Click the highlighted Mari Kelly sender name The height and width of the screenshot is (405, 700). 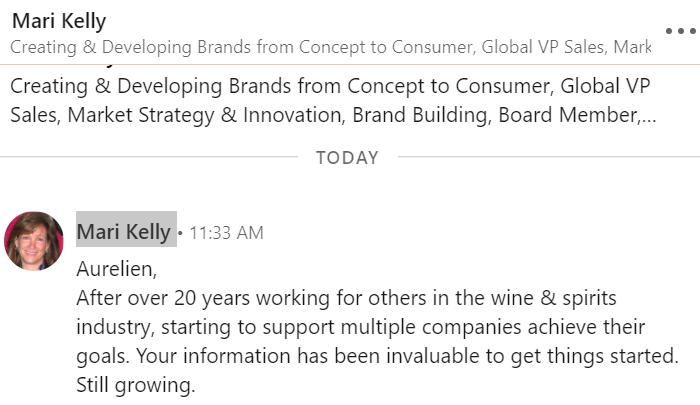pyautogui.click(x=125, y=232)
